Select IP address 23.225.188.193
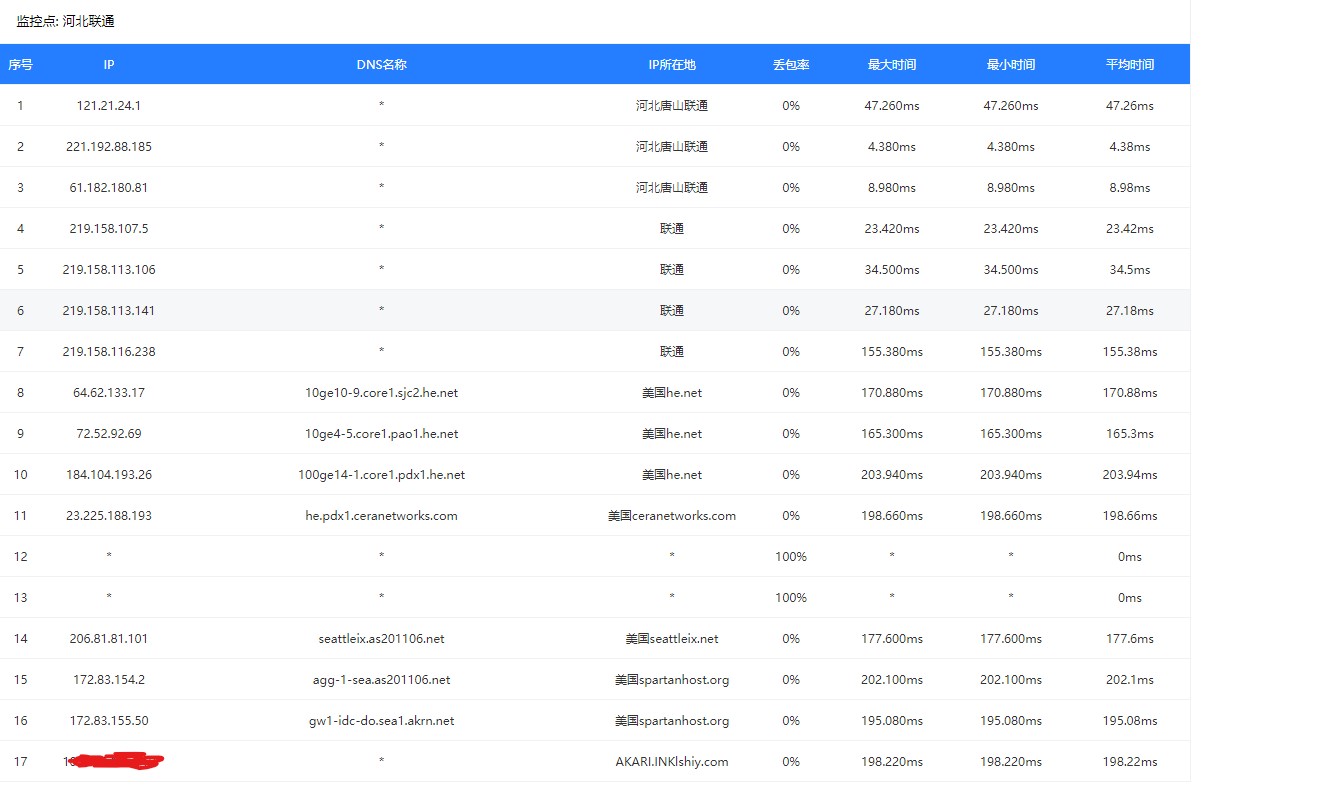1318x801 pixels. click(109, 515)
